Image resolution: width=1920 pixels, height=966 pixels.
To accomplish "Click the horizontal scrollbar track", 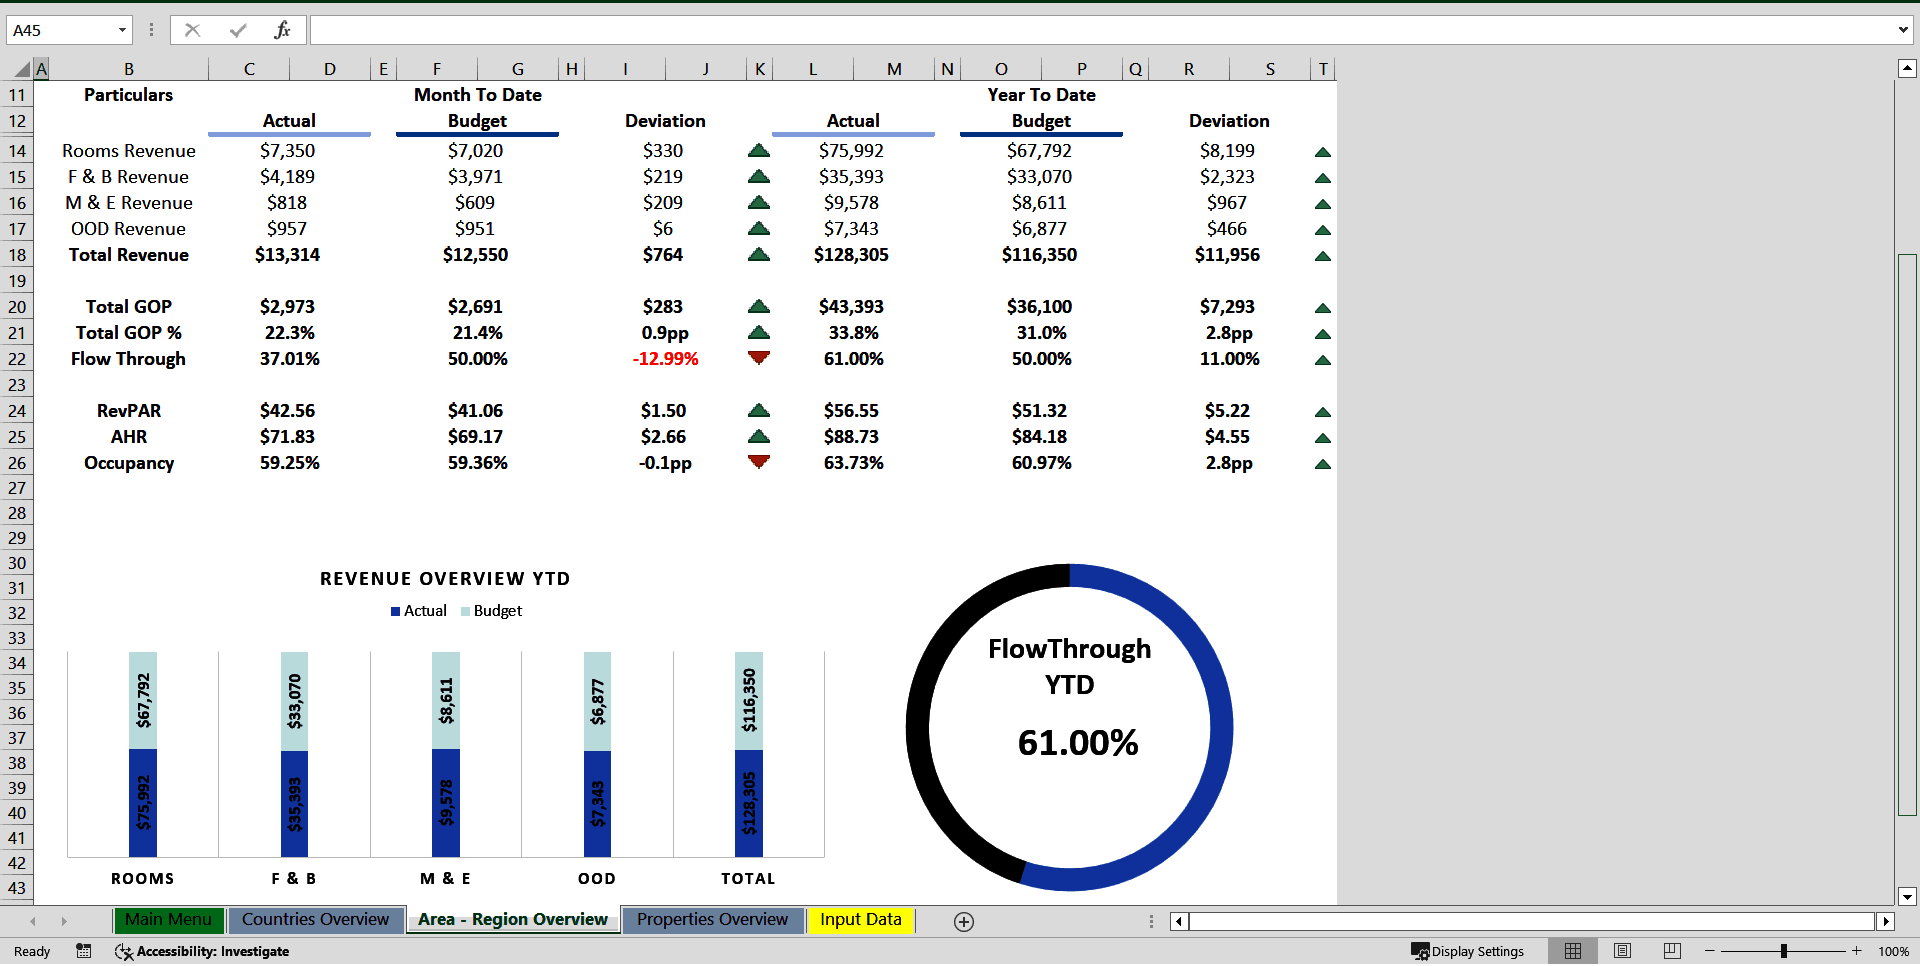I will pos(1533,922).
